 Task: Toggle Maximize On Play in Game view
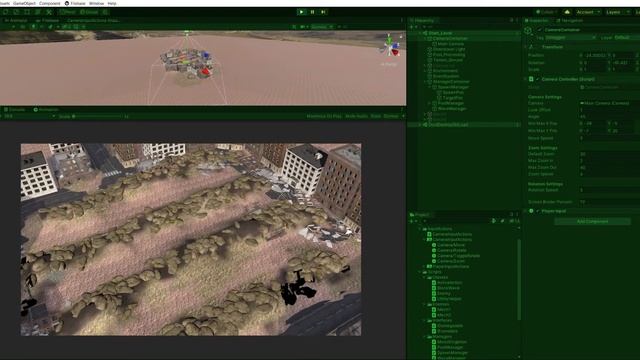(324, 116)
